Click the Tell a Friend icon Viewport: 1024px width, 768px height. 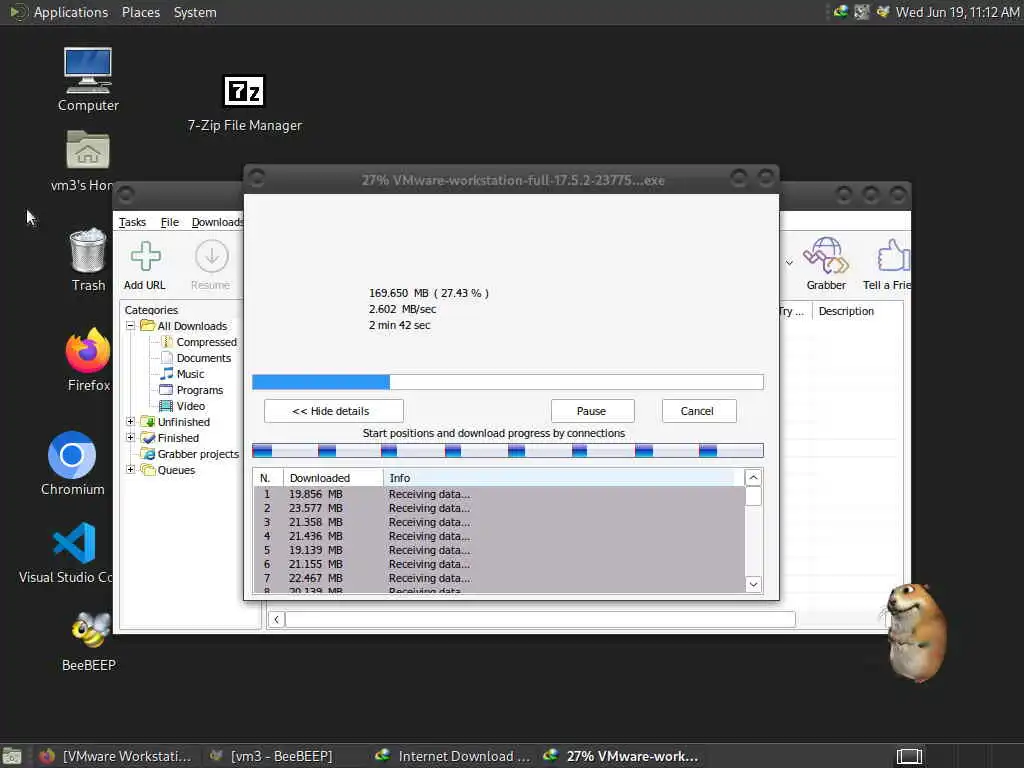[x=887, y=264]
